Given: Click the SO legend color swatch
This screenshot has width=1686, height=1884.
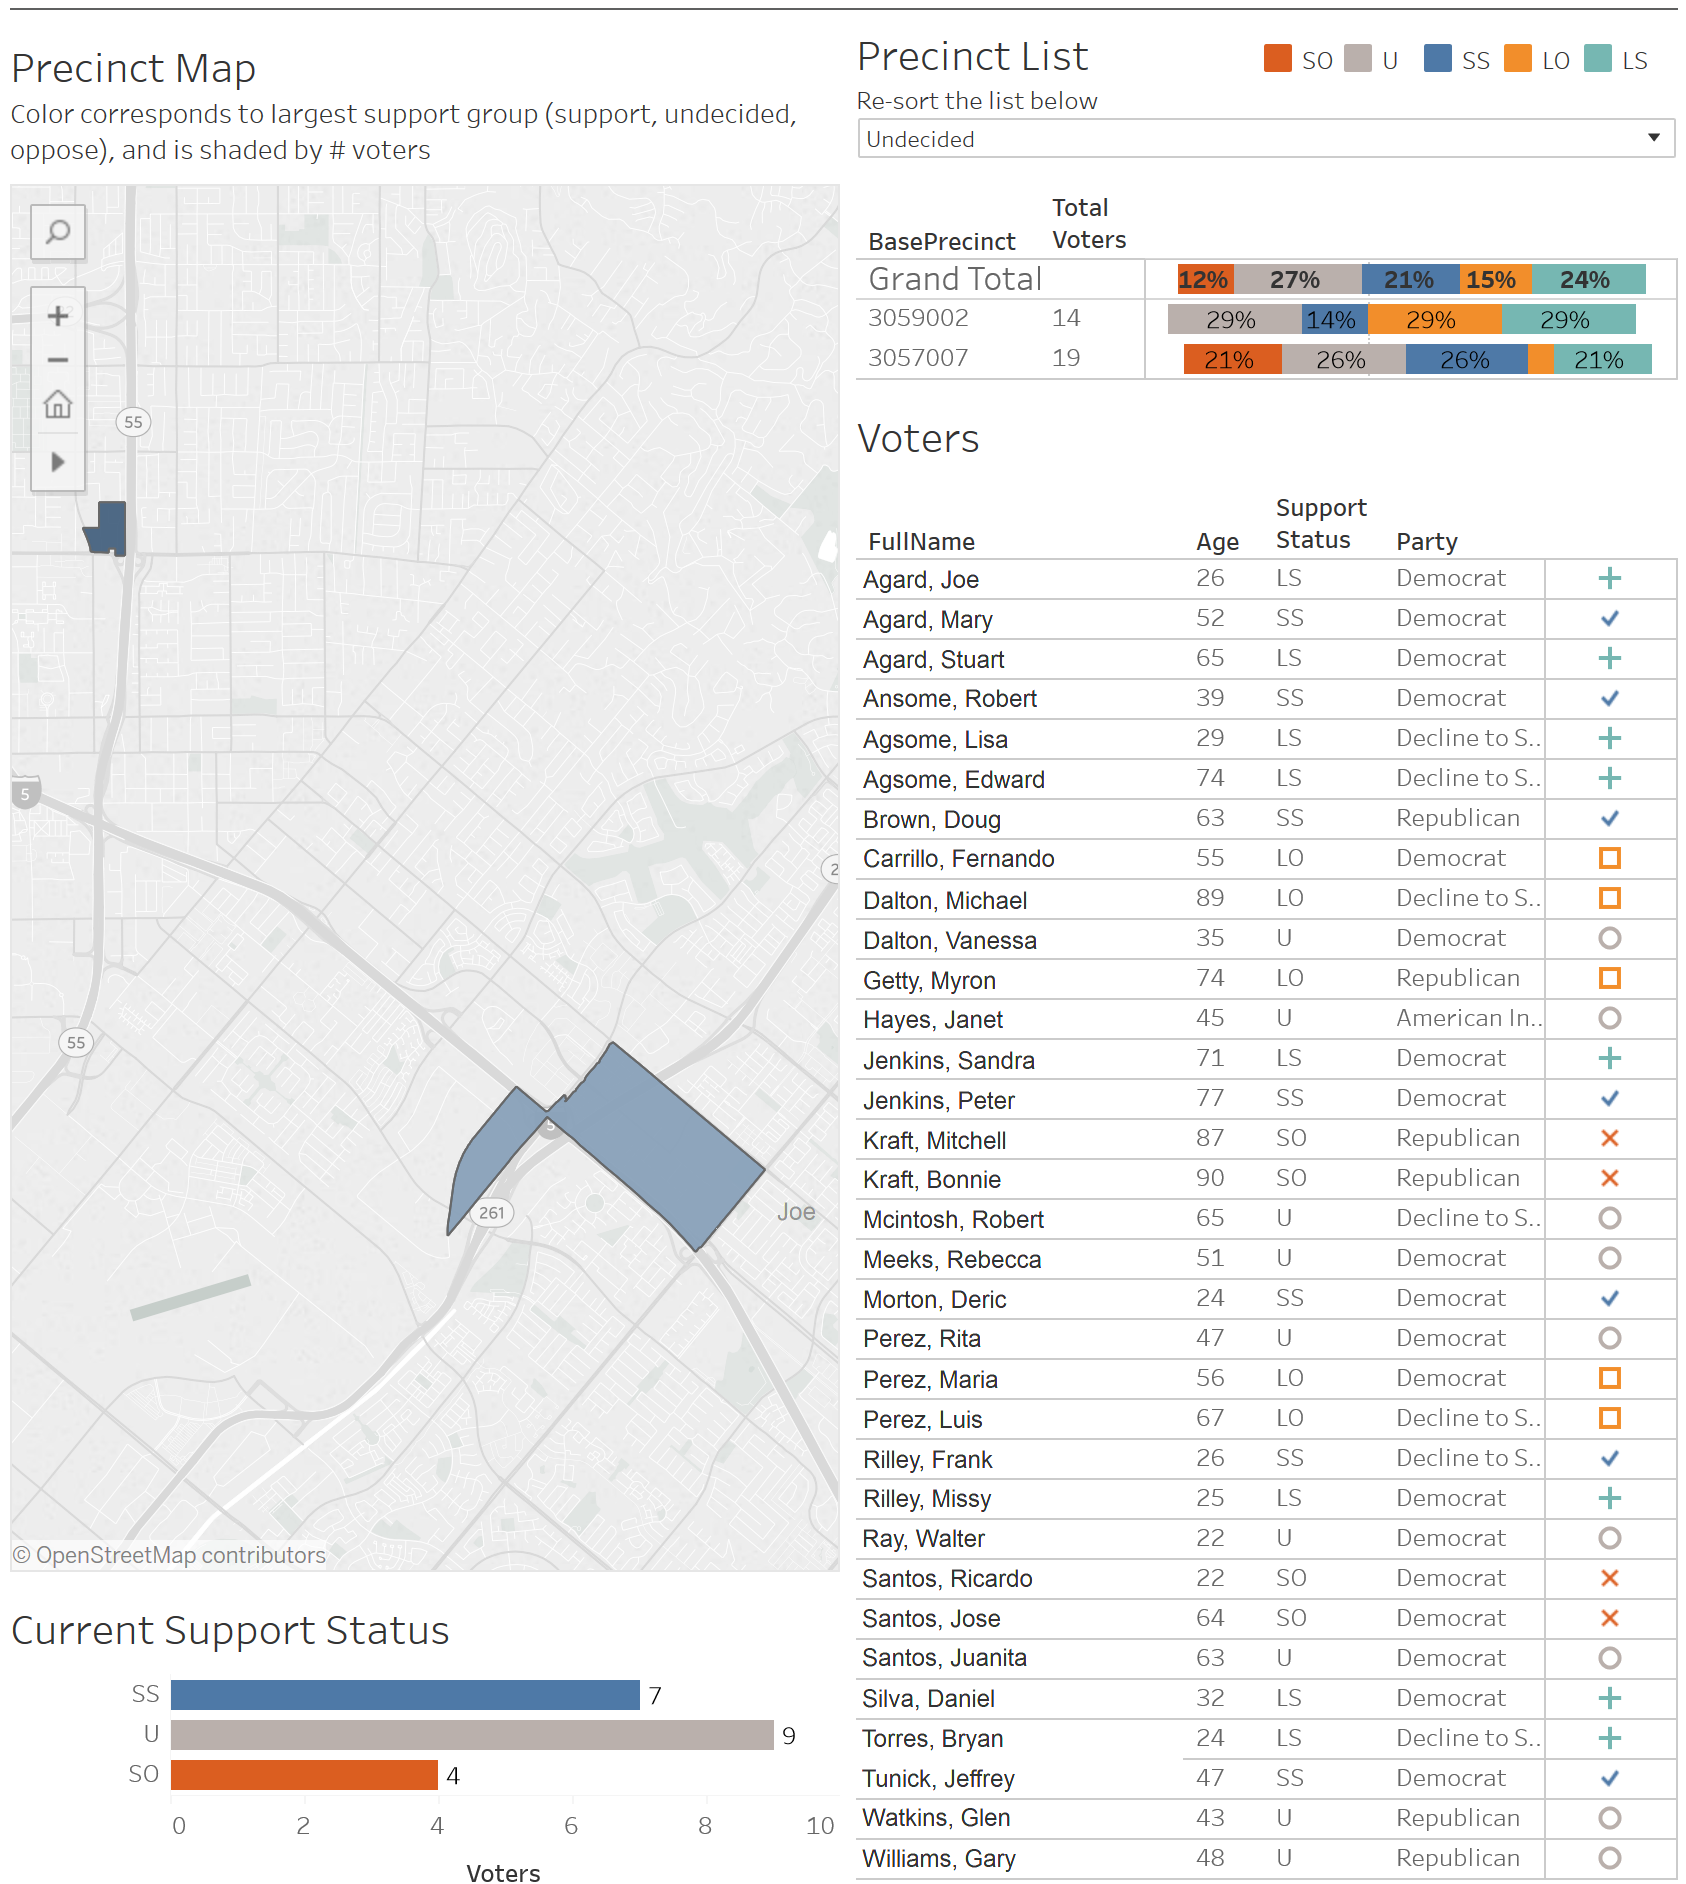Looking at the screenshot, I should [x=1276, y=59].
